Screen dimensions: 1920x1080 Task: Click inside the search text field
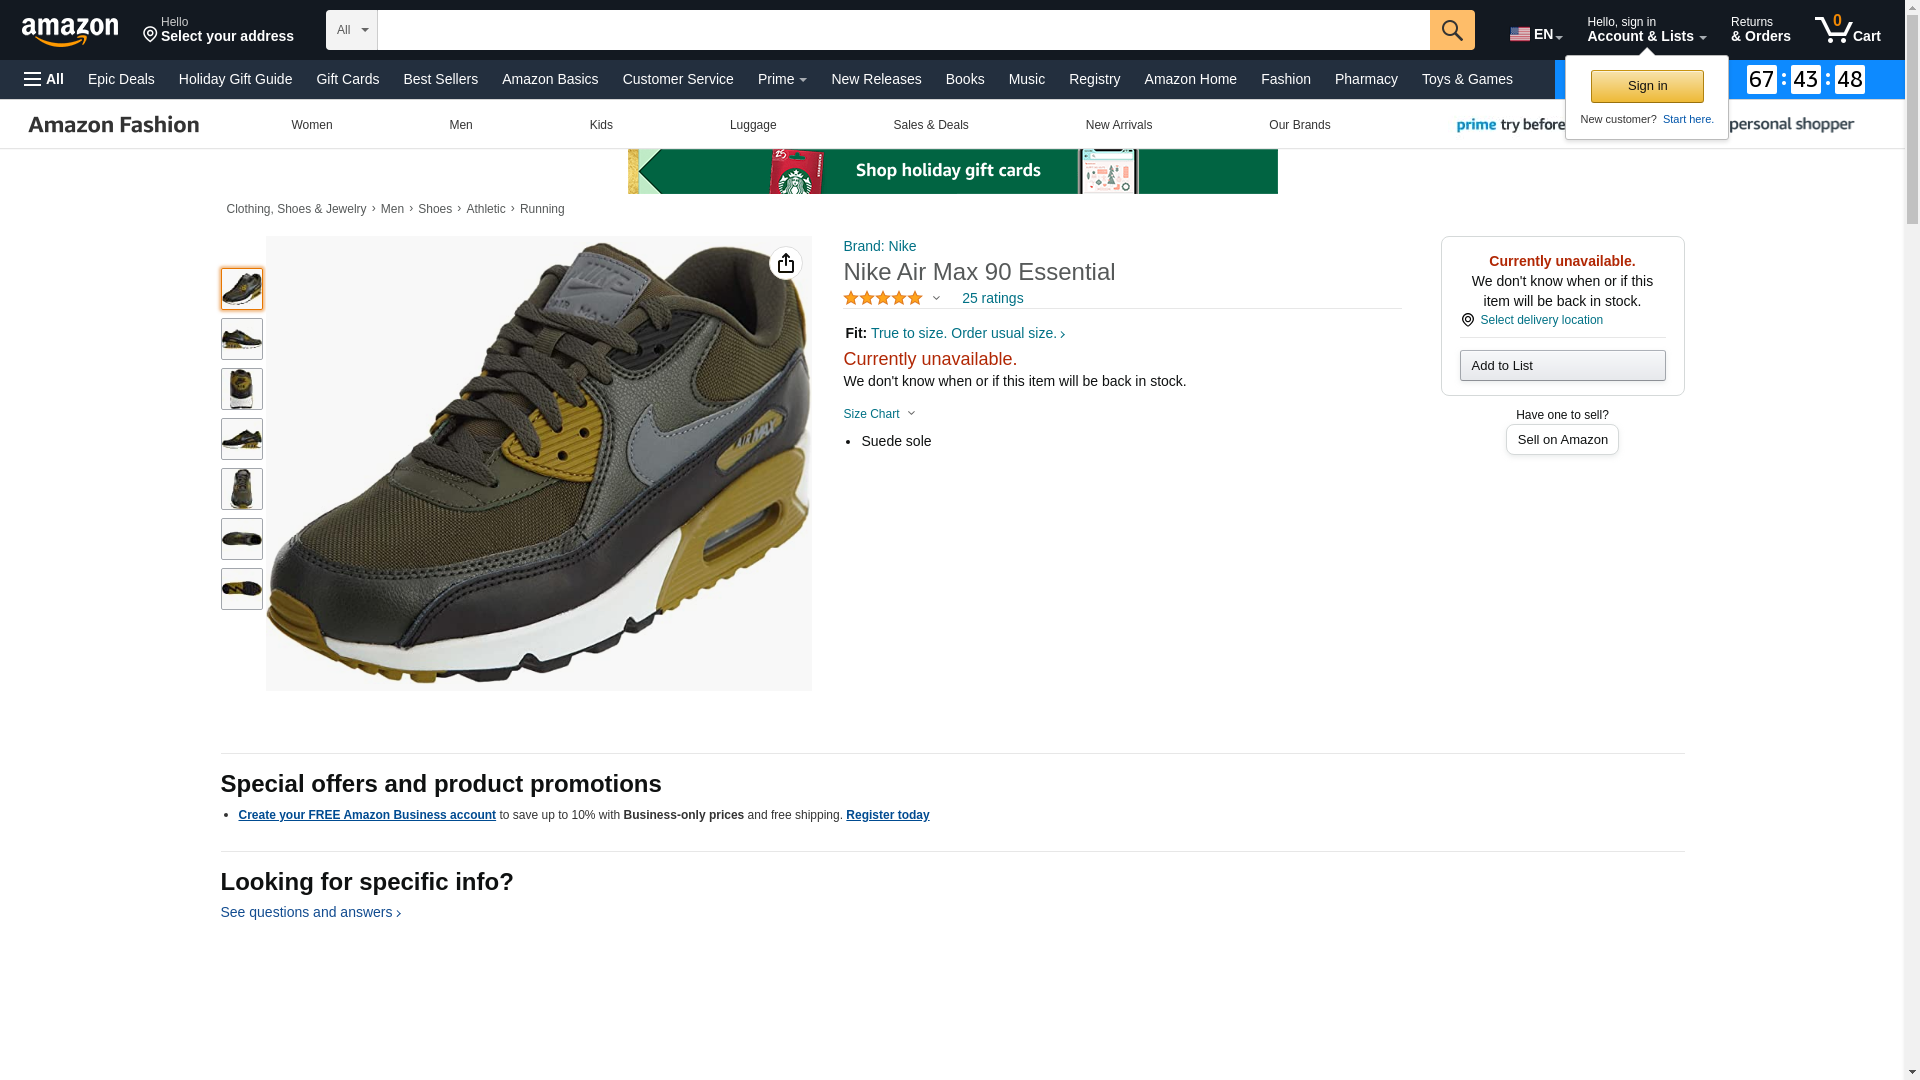click(902, 30)
